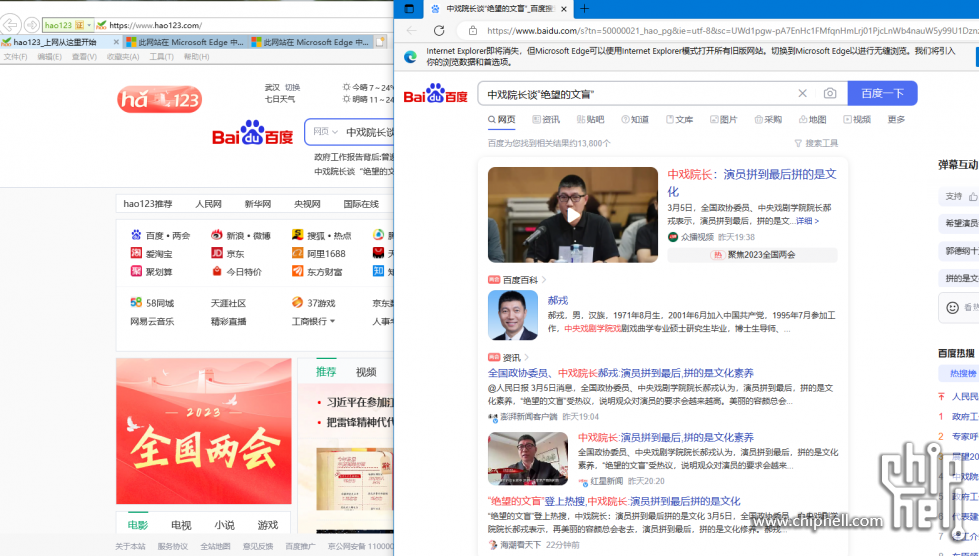
Task: Click the IE forward arrow button
Action: point(31,25)
